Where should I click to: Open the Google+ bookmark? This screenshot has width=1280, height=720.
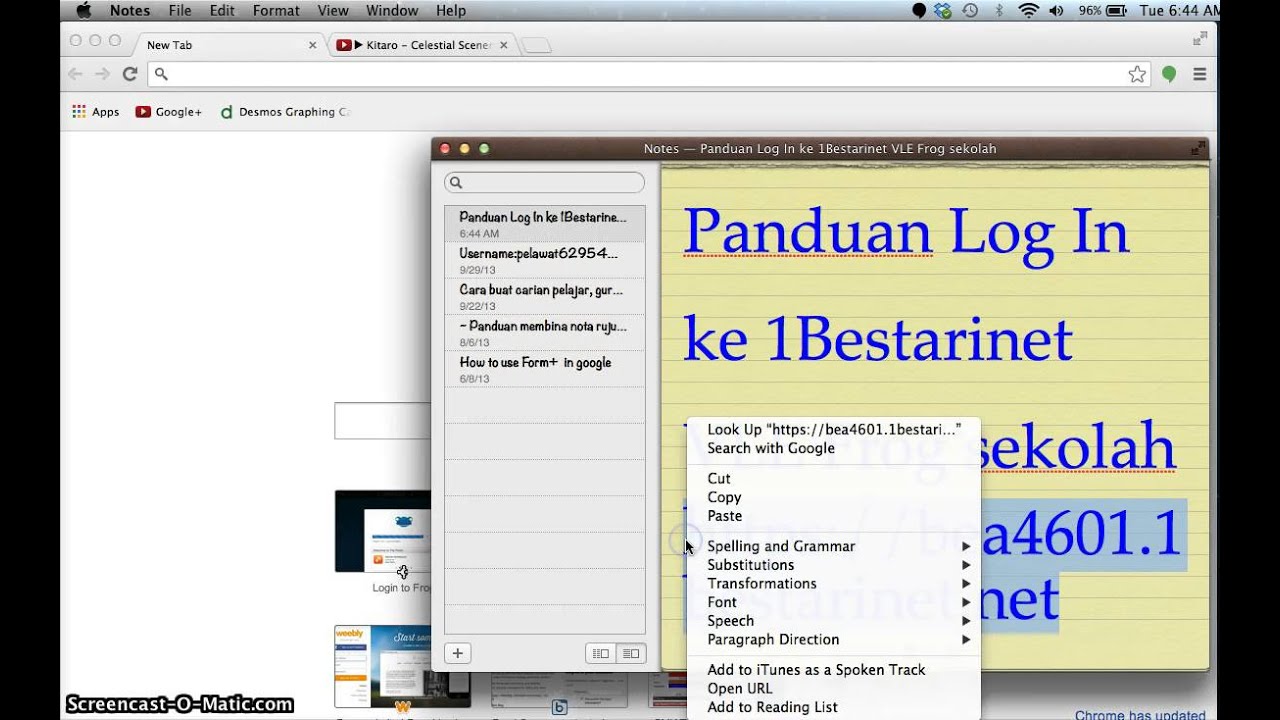[x=169, y=112]
